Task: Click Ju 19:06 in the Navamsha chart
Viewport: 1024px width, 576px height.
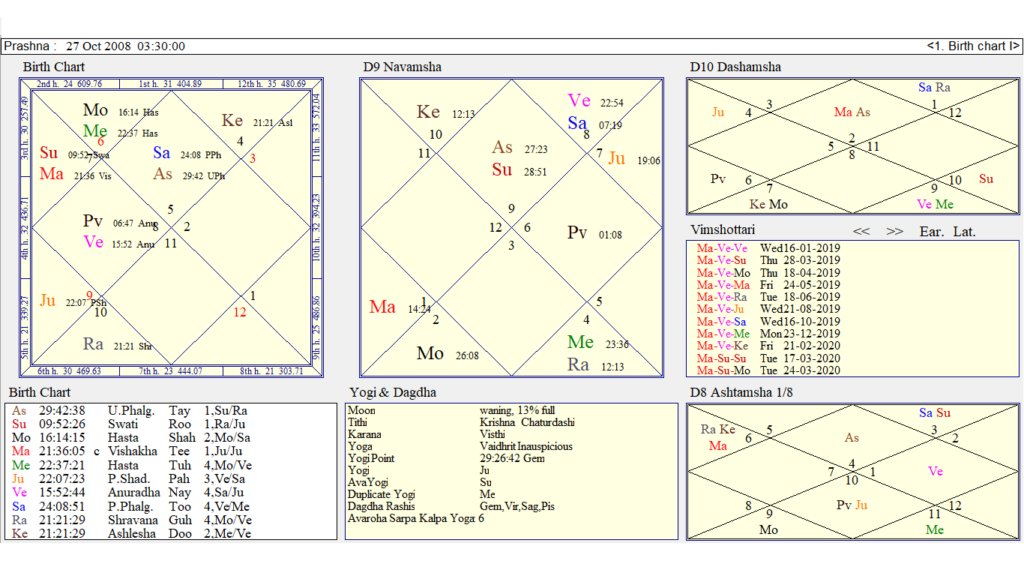Action: (x=634, y=159)
